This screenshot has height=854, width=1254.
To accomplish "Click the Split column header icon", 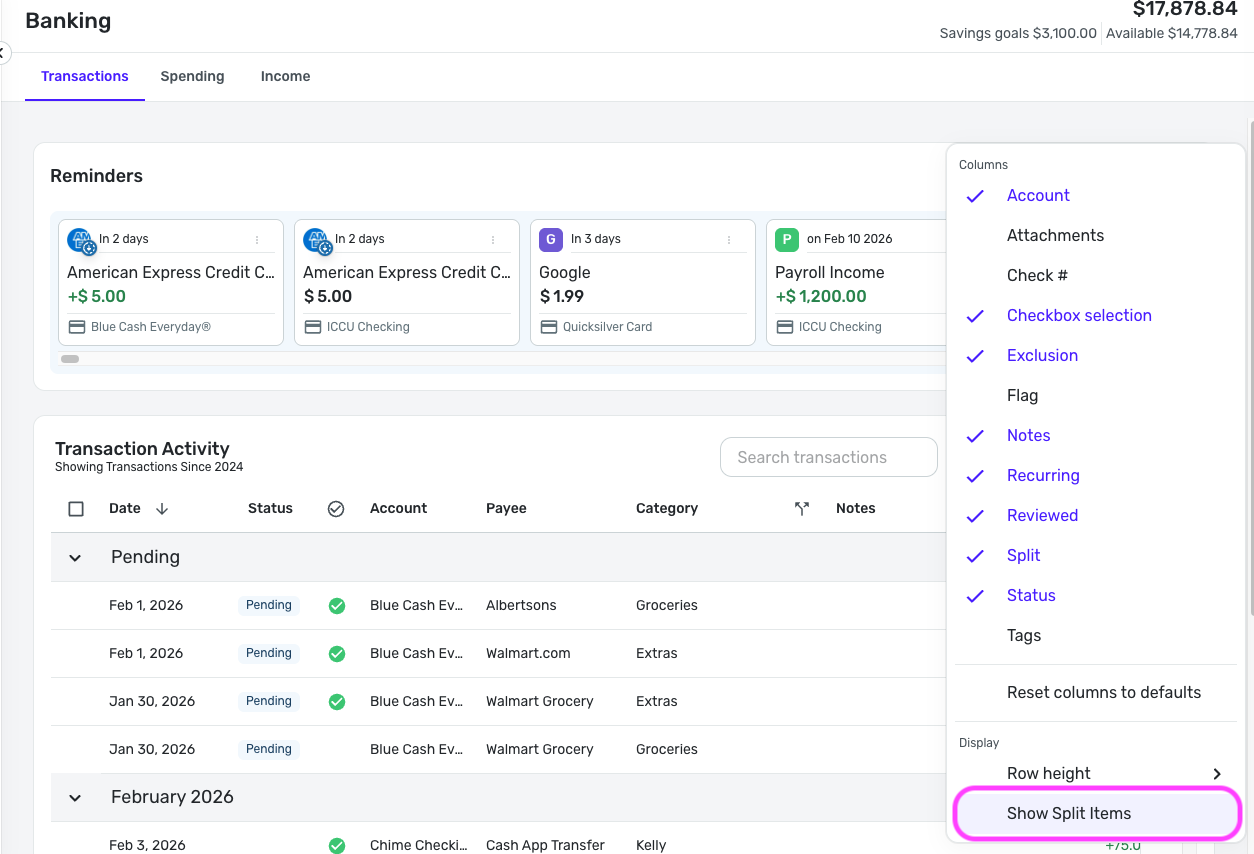I will pos(801,509).
